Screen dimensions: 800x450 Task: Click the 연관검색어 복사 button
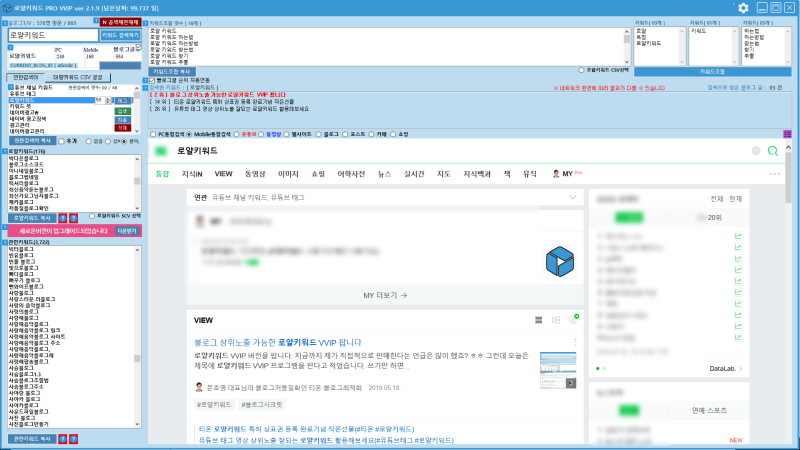tap(32, 141)
